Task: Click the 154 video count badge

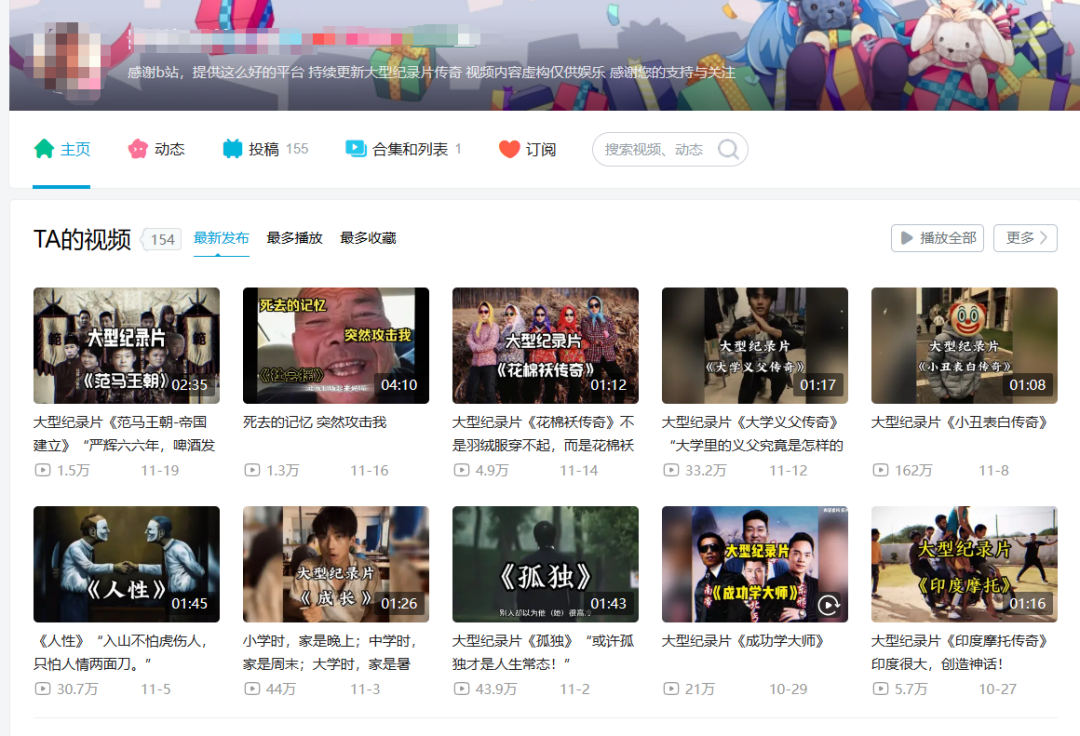Action: 161,240
